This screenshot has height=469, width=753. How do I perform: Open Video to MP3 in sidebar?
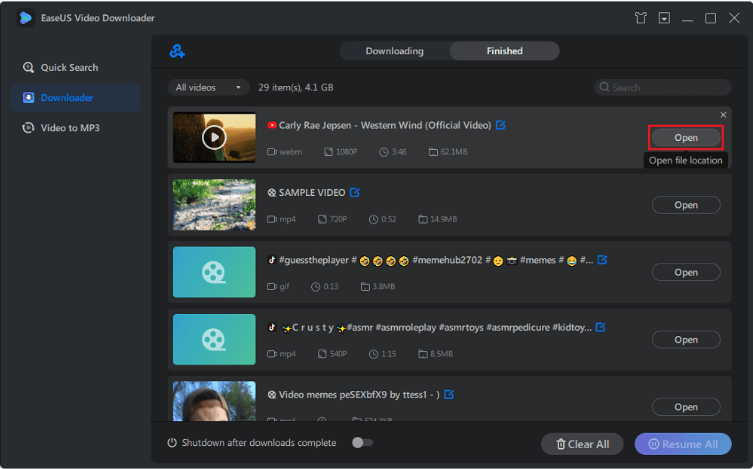click(69, 127)
